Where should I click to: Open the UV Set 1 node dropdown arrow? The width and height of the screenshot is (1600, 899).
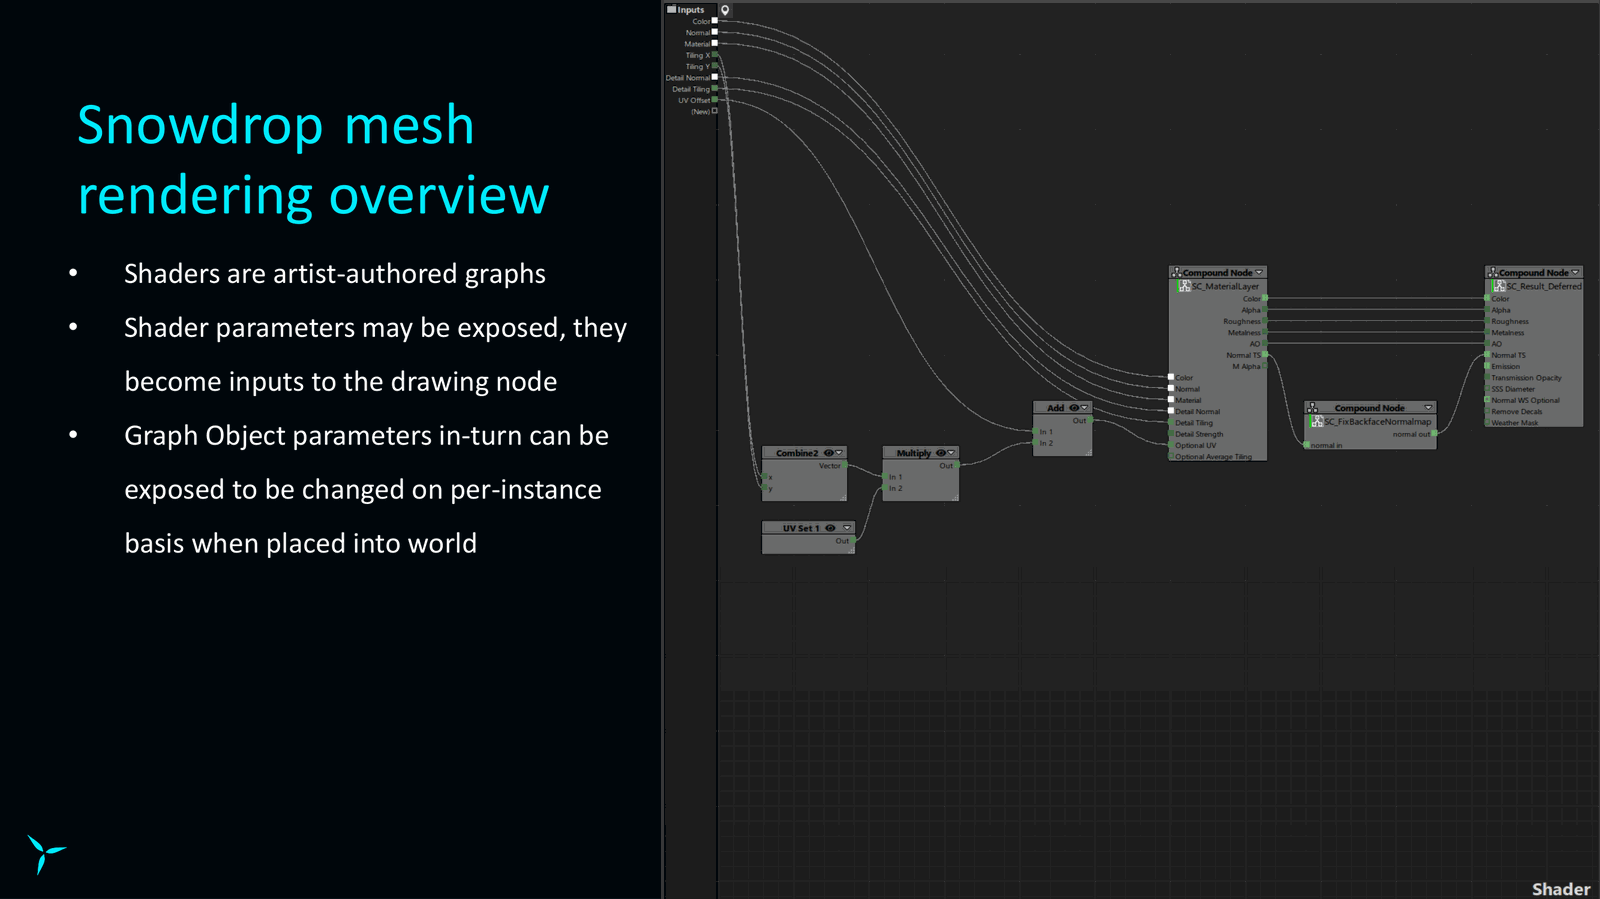(x=847, y=528)
